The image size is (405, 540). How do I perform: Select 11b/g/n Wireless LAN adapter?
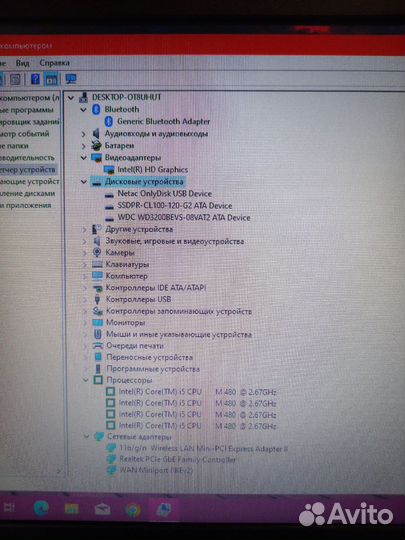coord(203,449)
